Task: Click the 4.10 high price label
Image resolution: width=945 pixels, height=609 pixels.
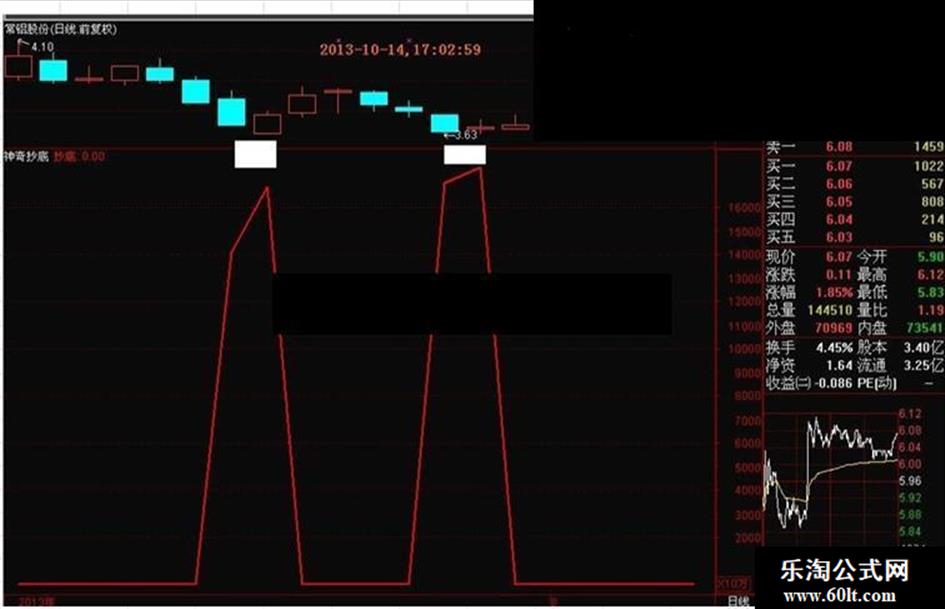Action: (x=42, y=47)
